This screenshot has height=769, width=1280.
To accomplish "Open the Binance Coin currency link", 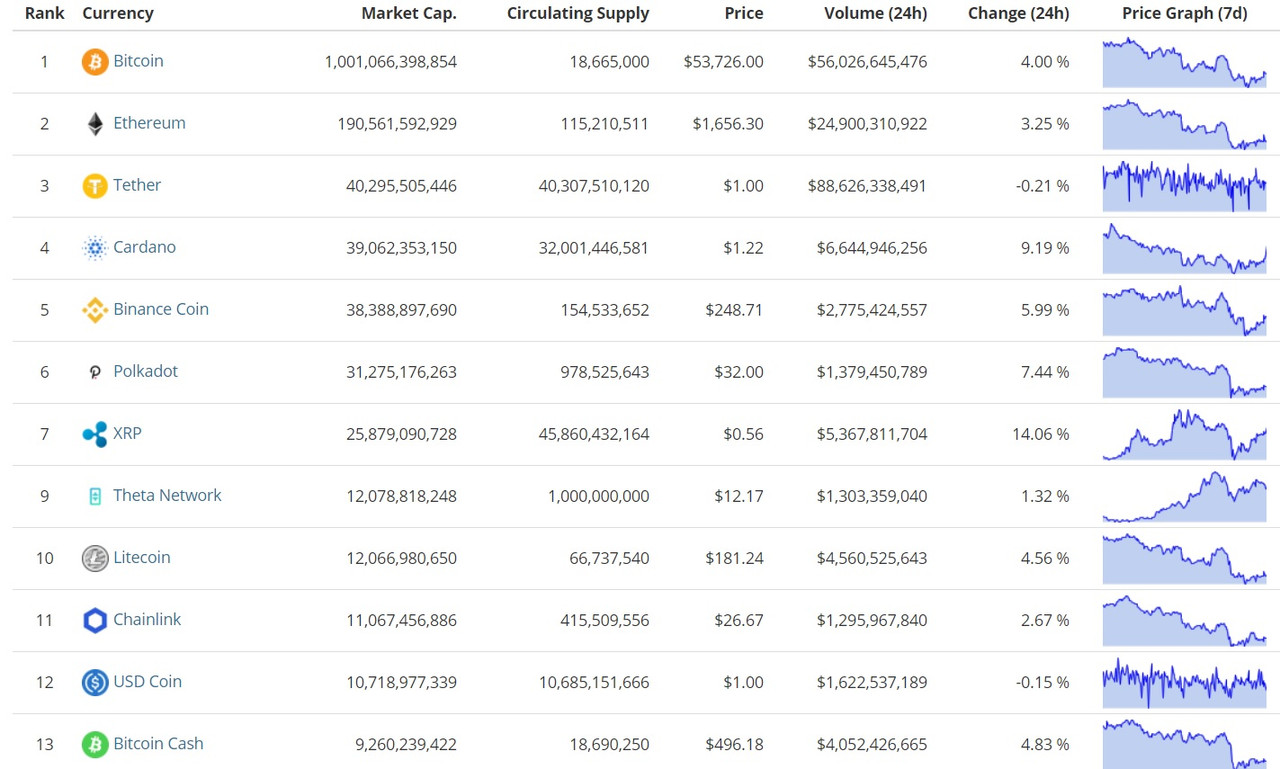I will click(x=161, y=309).
